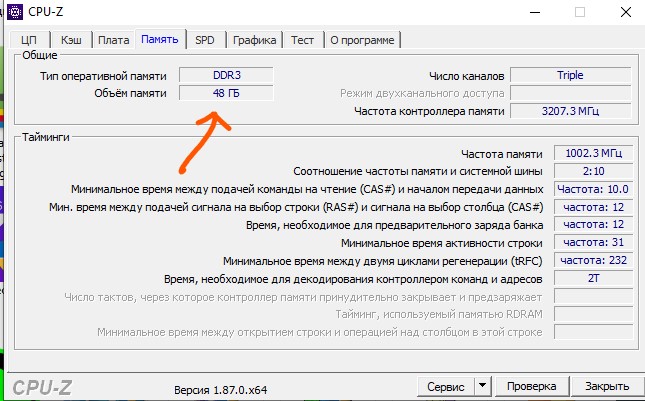Image resolution: width=645 pixels, height=401 pixels.
Task: Switch to the SPD tab
Action: click(205, 40)
